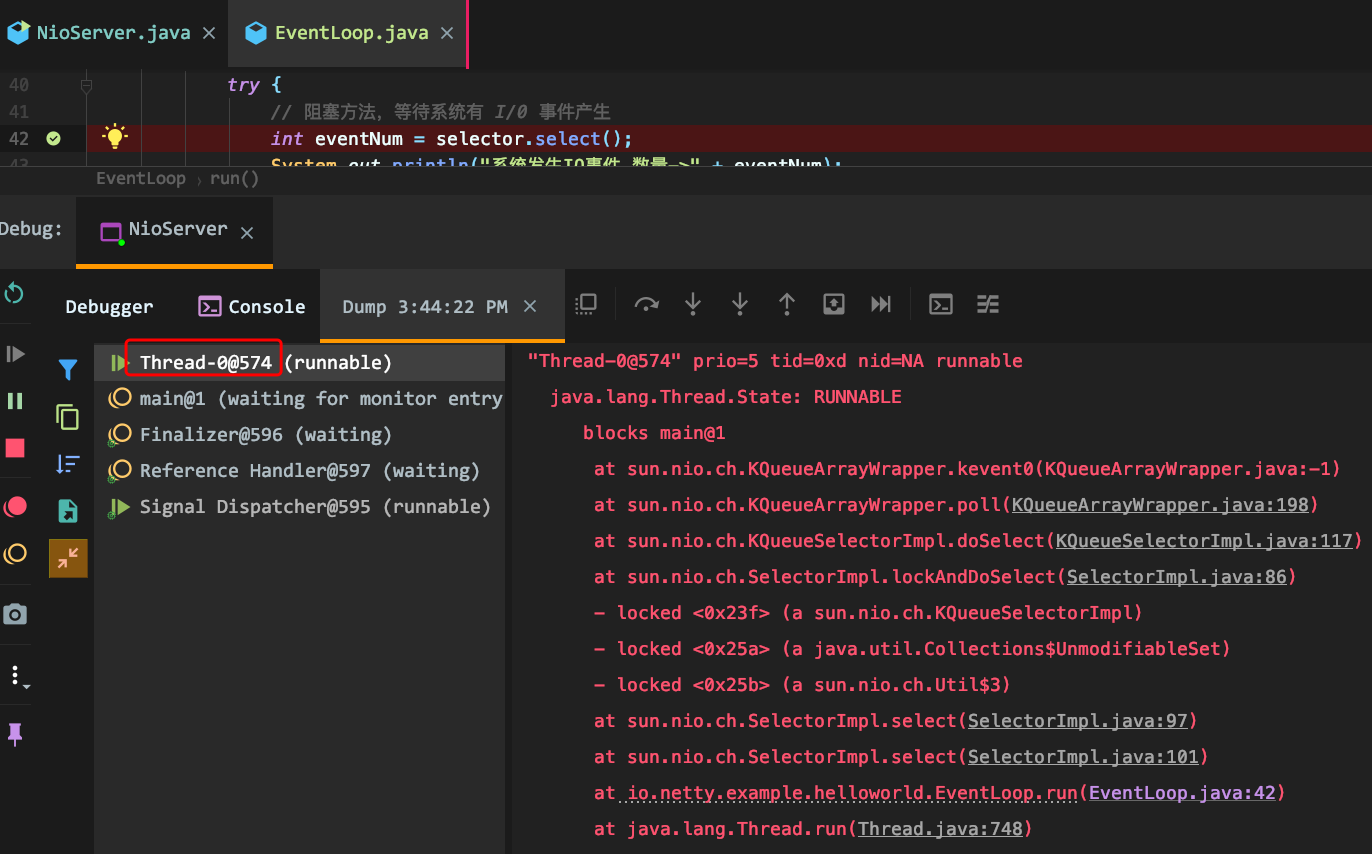Click the Force Step Into arrow icon
This screenshot has height=854, width=1372.
pyautogui.click(x=740, y=304)
